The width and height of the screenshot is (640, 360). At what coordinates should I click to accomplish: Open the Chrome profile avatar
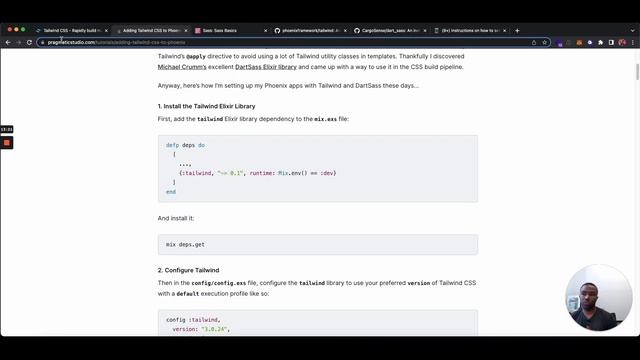click(622, 42)
